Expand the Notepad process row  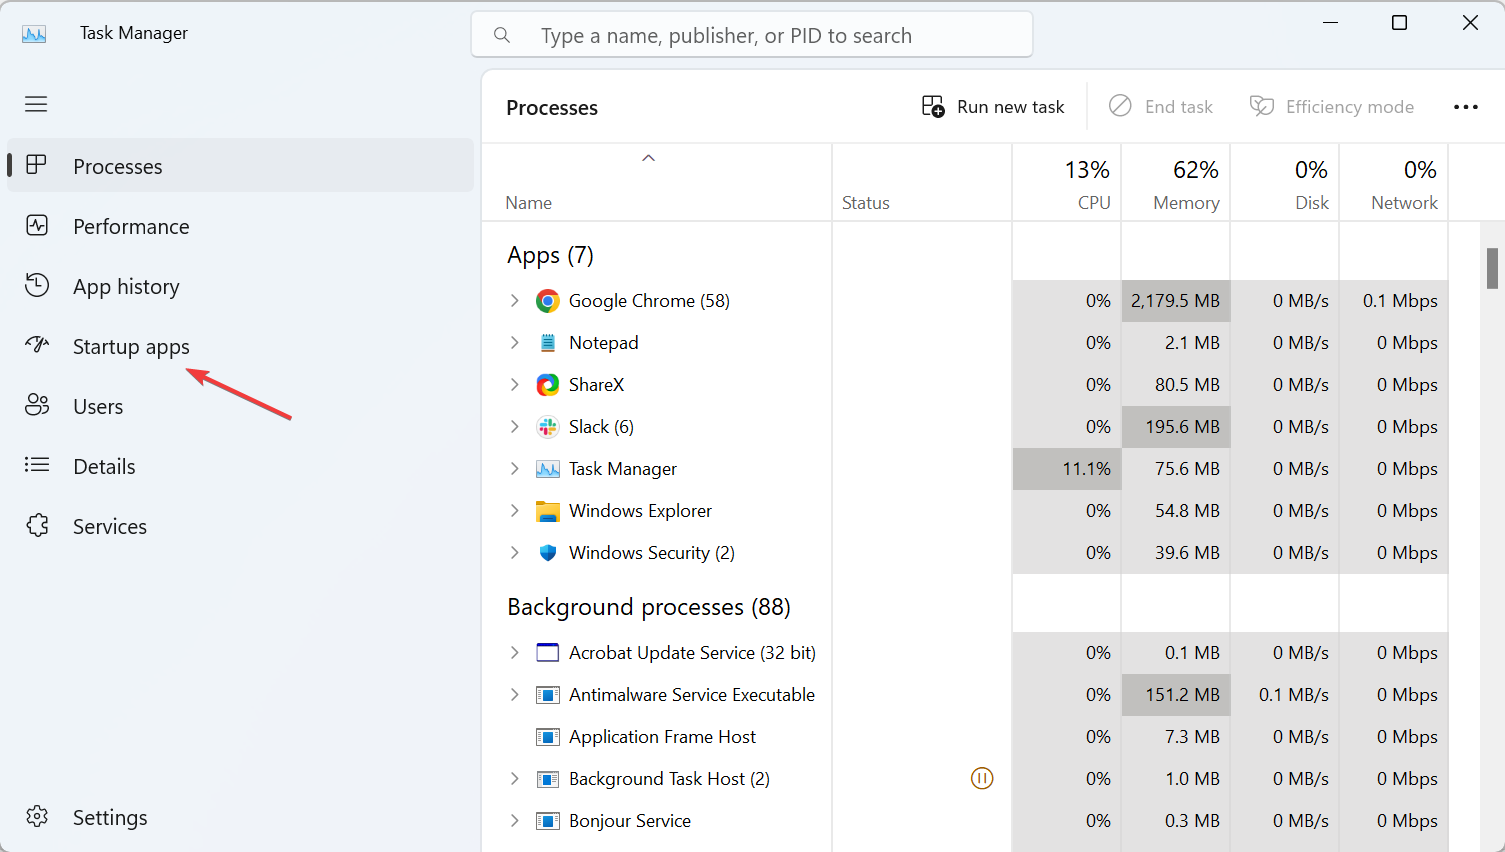click(515, 343)
